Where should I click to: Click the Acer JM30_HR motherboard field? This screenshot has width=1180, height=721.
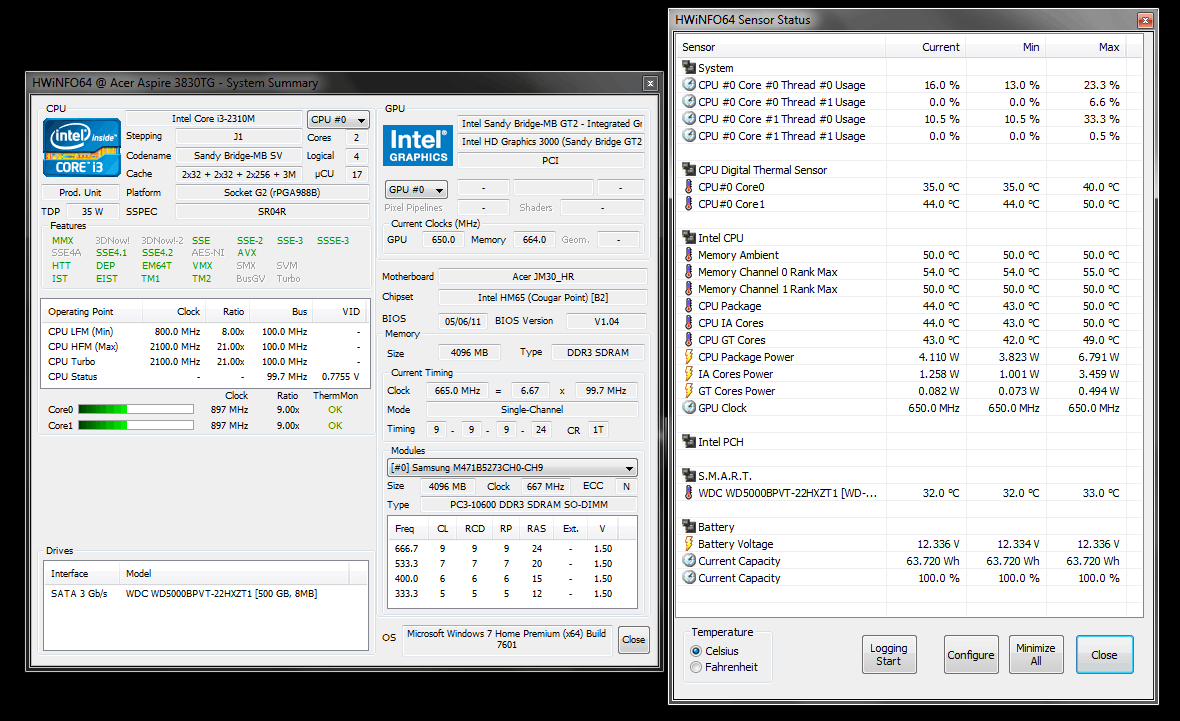pos(543,276)
